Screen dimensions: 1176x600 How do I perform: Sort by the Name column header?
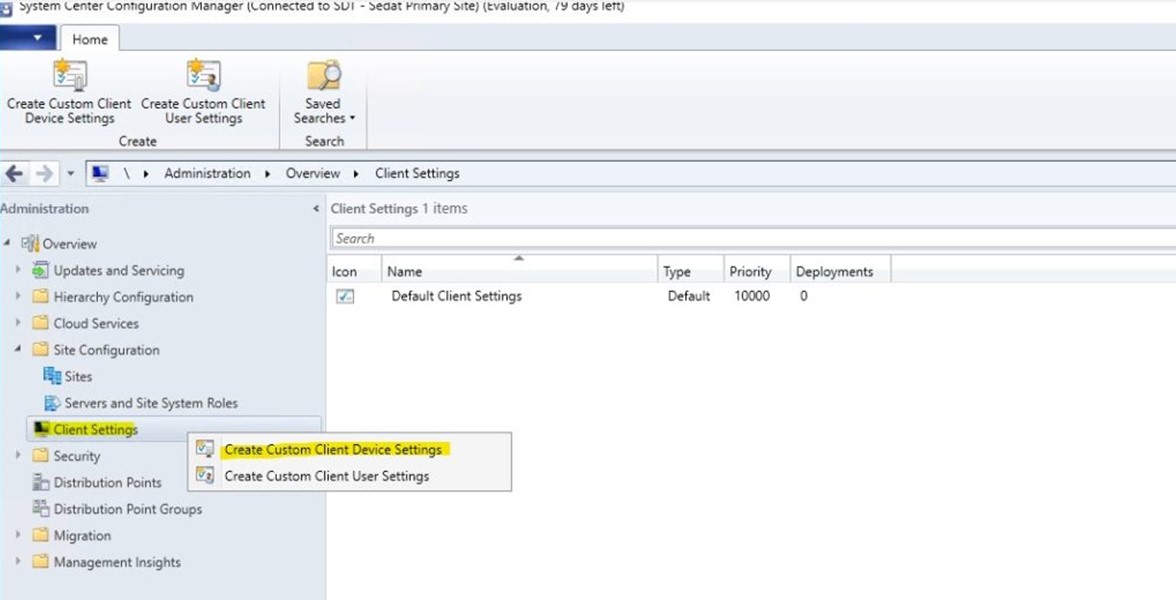(520, 271)
